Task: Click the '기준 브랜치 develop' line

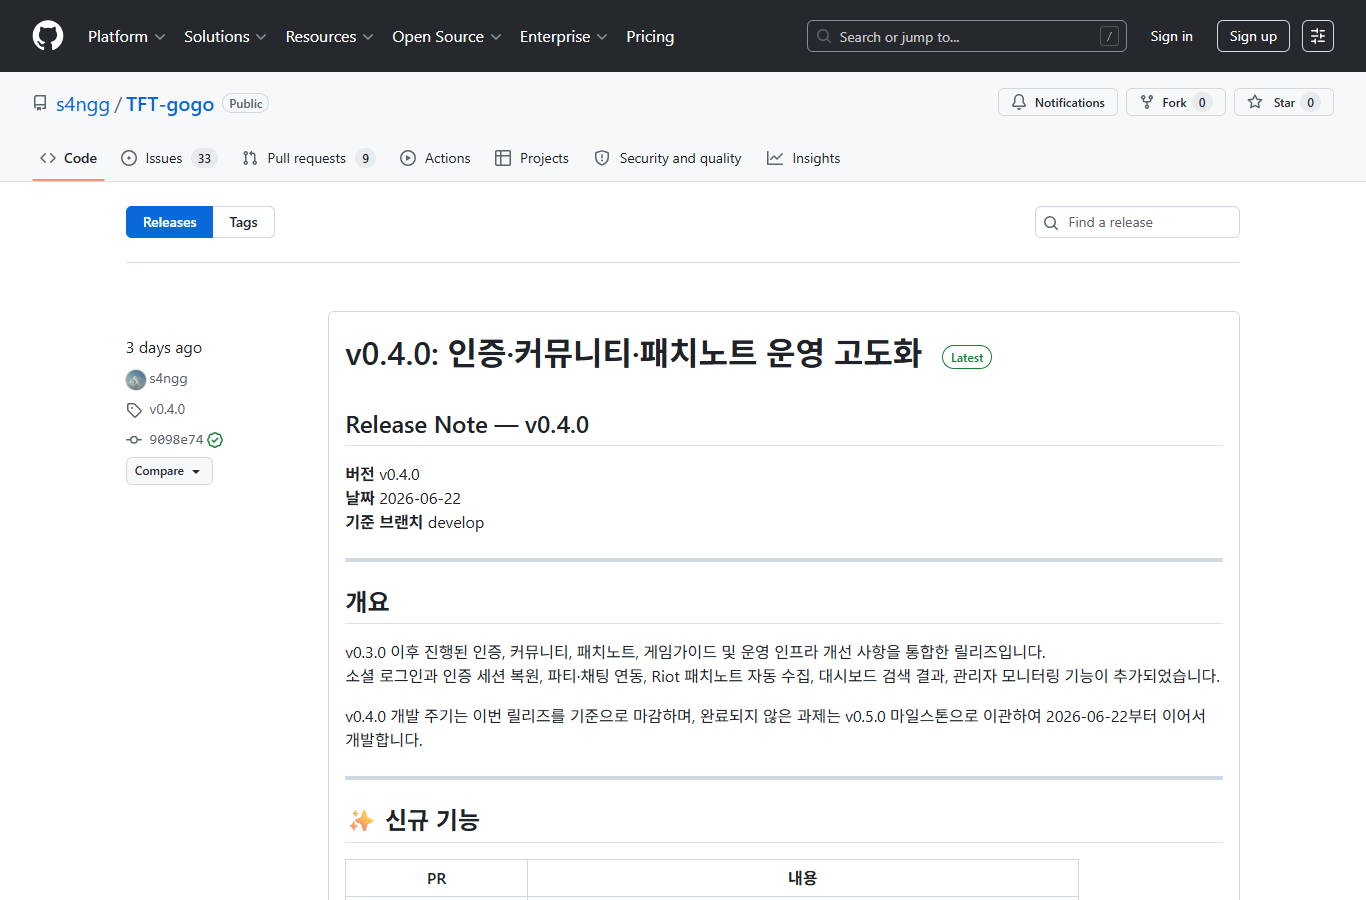Action: [414, 522]
